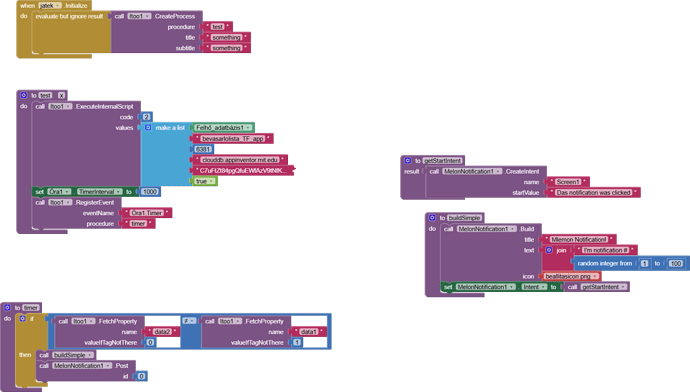The height and width of the screenshot is (392, 690).
Task: Click the gear icon on the join block
Action: [549, 250]
